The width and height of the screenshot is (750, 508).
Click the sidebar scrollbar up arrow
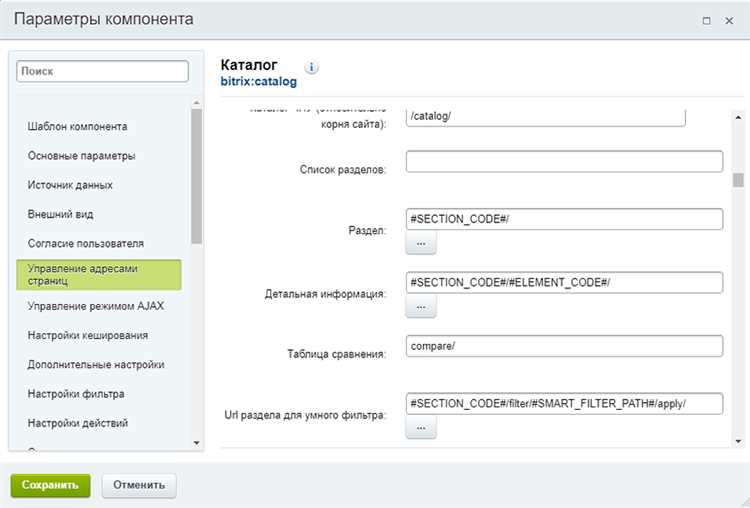(196, 103)
